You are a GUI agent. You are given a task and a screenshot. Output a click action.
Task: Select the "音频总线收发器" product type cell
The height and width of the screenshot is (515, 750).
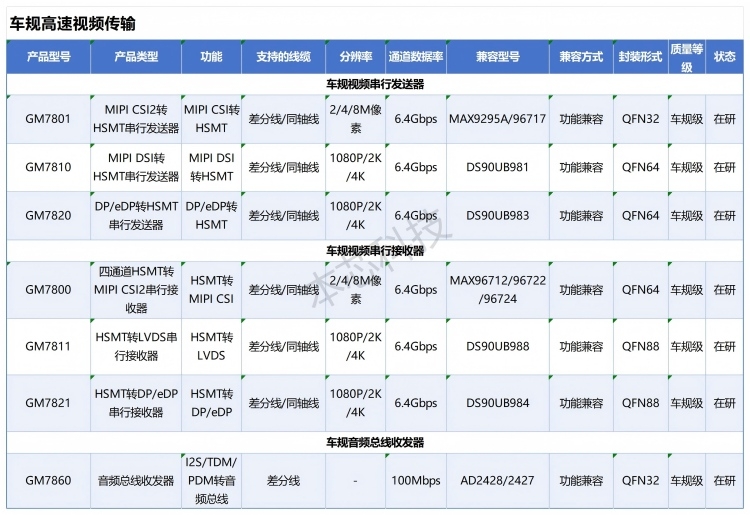pyautogui.click(x=136, y=481)
